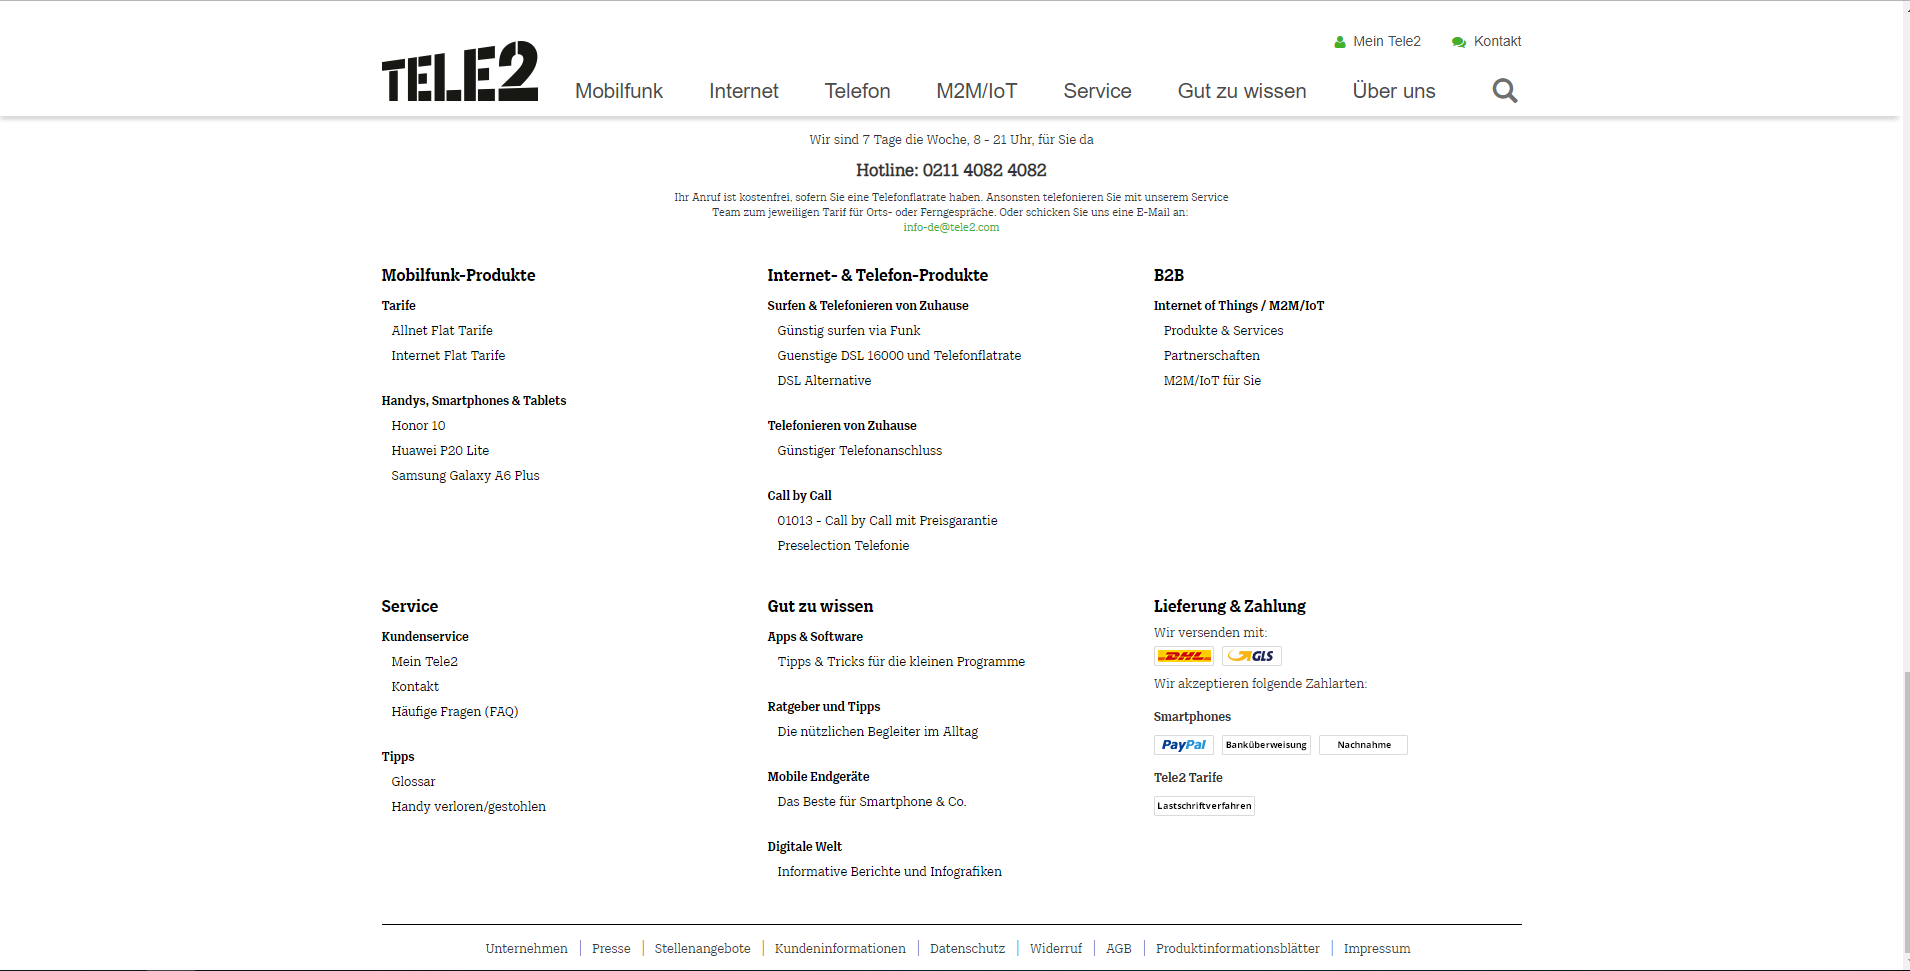This screenshot has width=1910, height=971.
Task: Open the Glossar link
Action: tap(413, 782)
